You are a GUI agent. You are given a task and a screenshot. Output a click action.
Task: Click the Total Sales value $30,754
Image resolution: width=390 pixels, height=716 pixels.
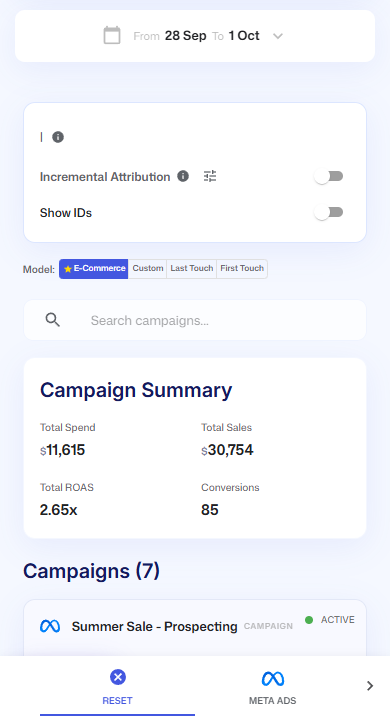(x=227, y=450)
